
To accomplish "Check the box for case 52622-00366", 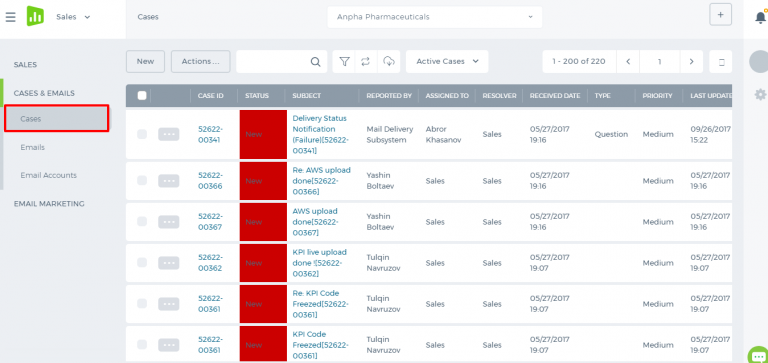I will [x=142, y=181].
